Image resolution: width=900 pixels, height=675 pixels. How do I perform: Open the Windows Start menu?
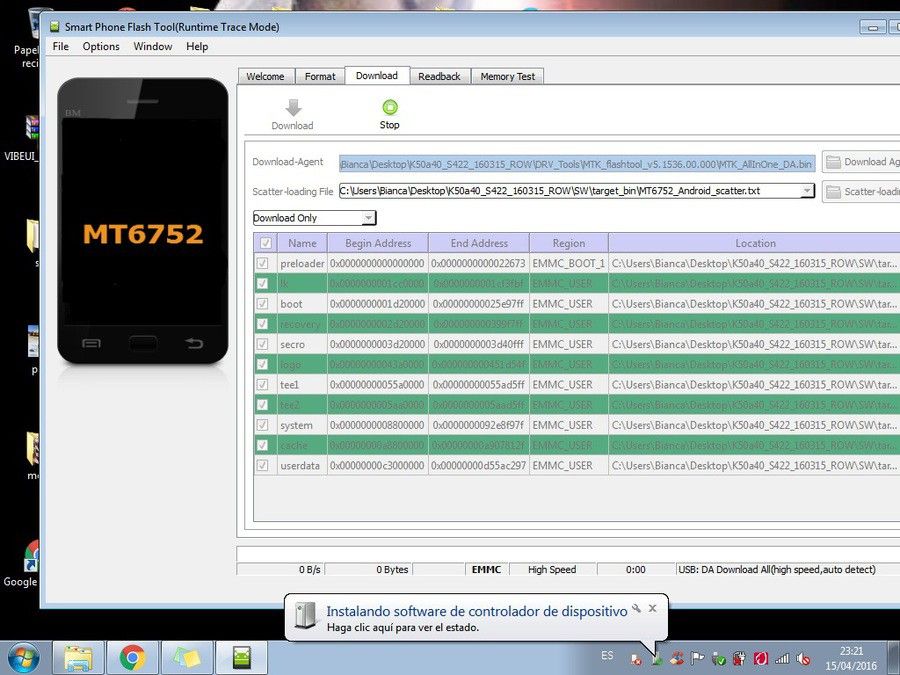point(24,658)
